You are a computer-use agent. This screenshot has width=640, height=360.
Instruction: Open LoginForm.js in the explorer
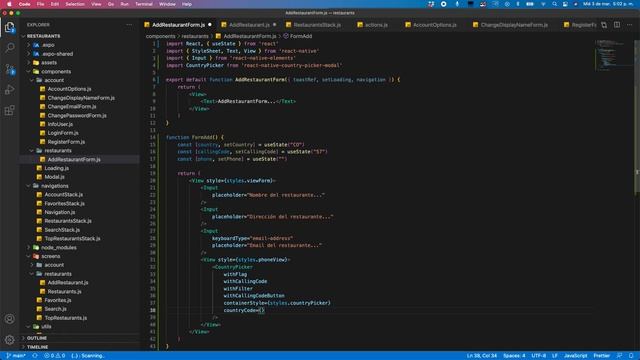point(63,133)
